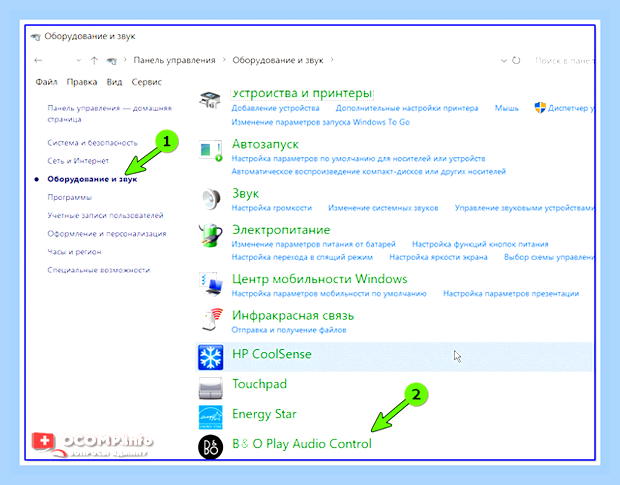Viewport: 620px width, 485px height.
Task: Click Добавление устройства link
Action: (275, 108)
